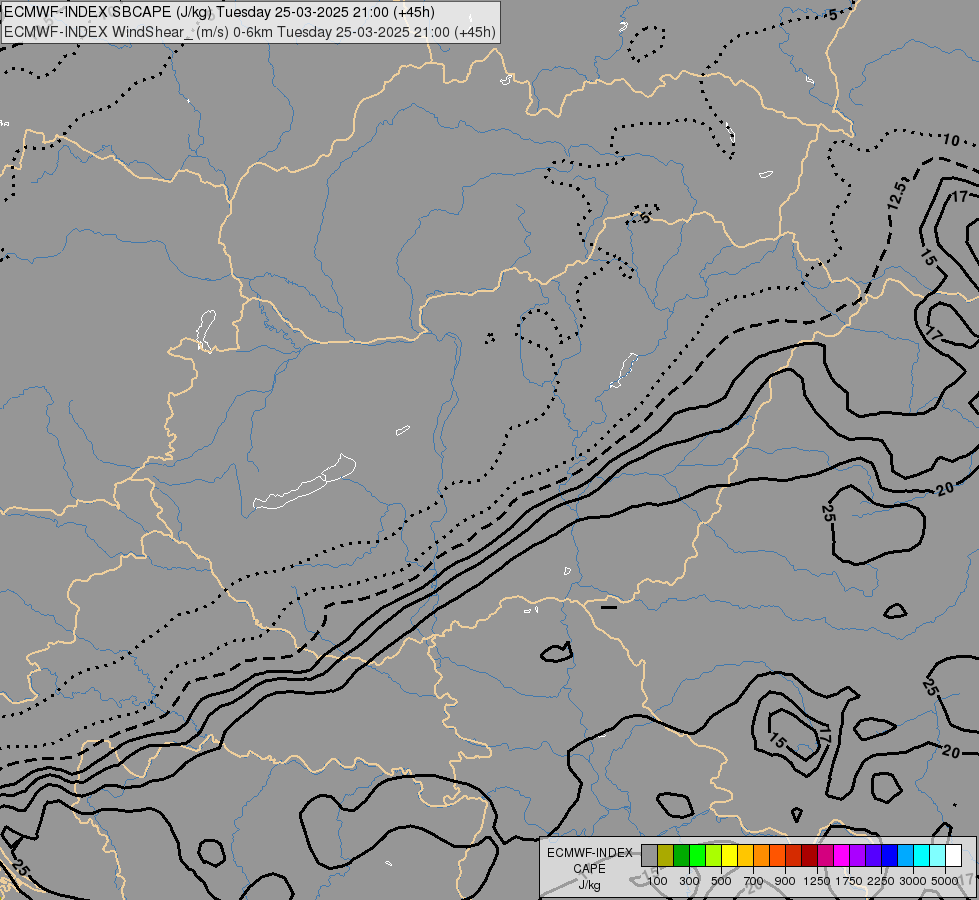Click the legend tick label 2250
Viewport: 979px width, 900px height.
pyautogui.click(x=881, y=881)
